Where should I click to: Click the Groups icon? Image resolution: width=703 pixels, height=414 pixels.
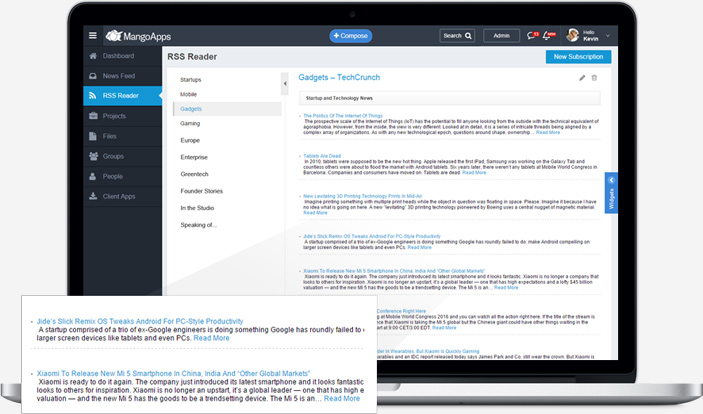[93, 156]
